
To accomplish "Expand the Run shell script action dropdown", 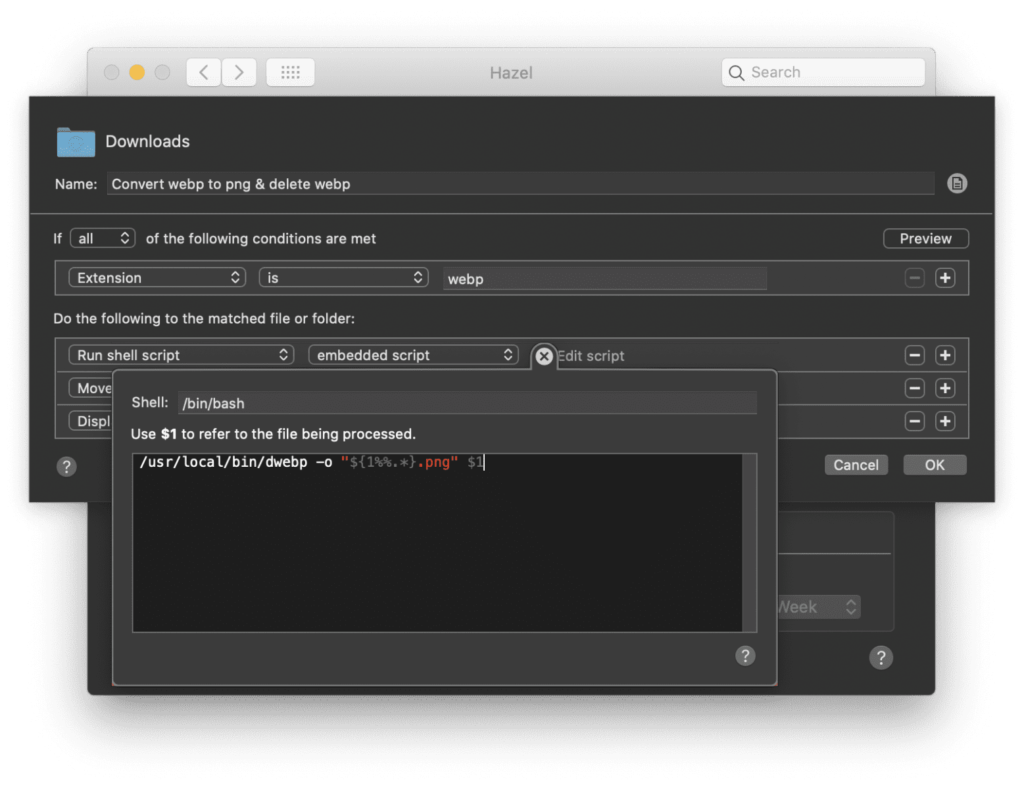I will pyautogui.click(x=181, y=355).
